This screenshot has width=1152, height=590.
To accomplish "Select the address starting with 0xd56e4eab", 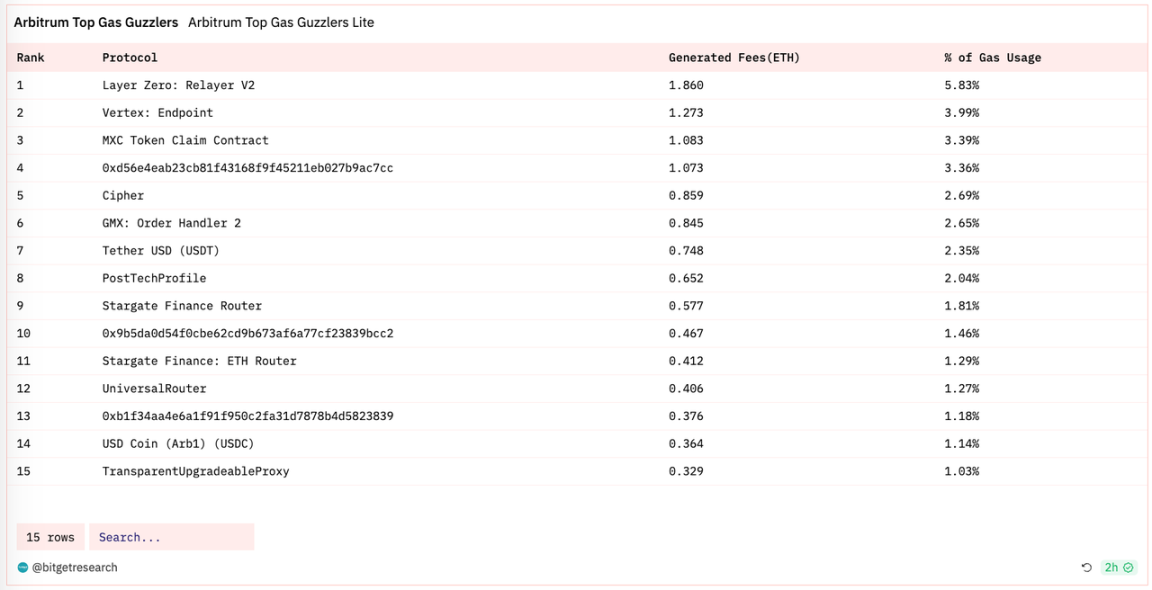I will click(x=247, y=168).
